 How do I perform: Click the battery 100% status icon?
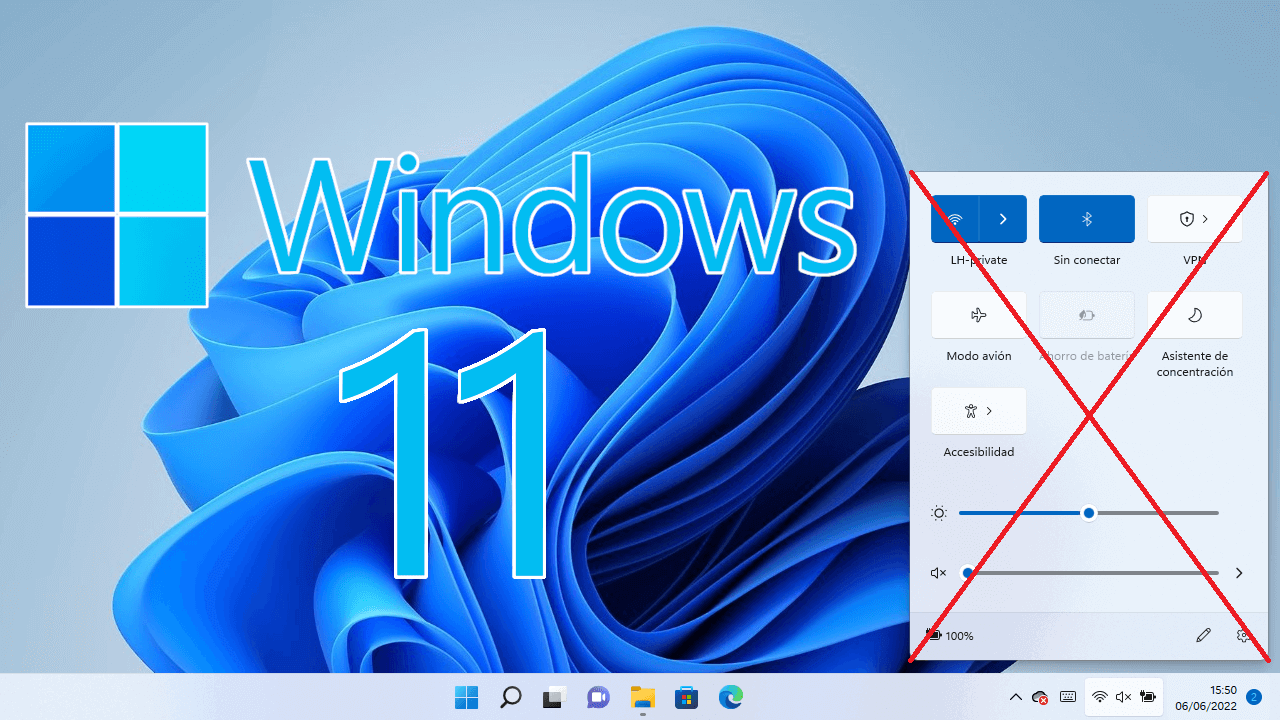point(949,635)
